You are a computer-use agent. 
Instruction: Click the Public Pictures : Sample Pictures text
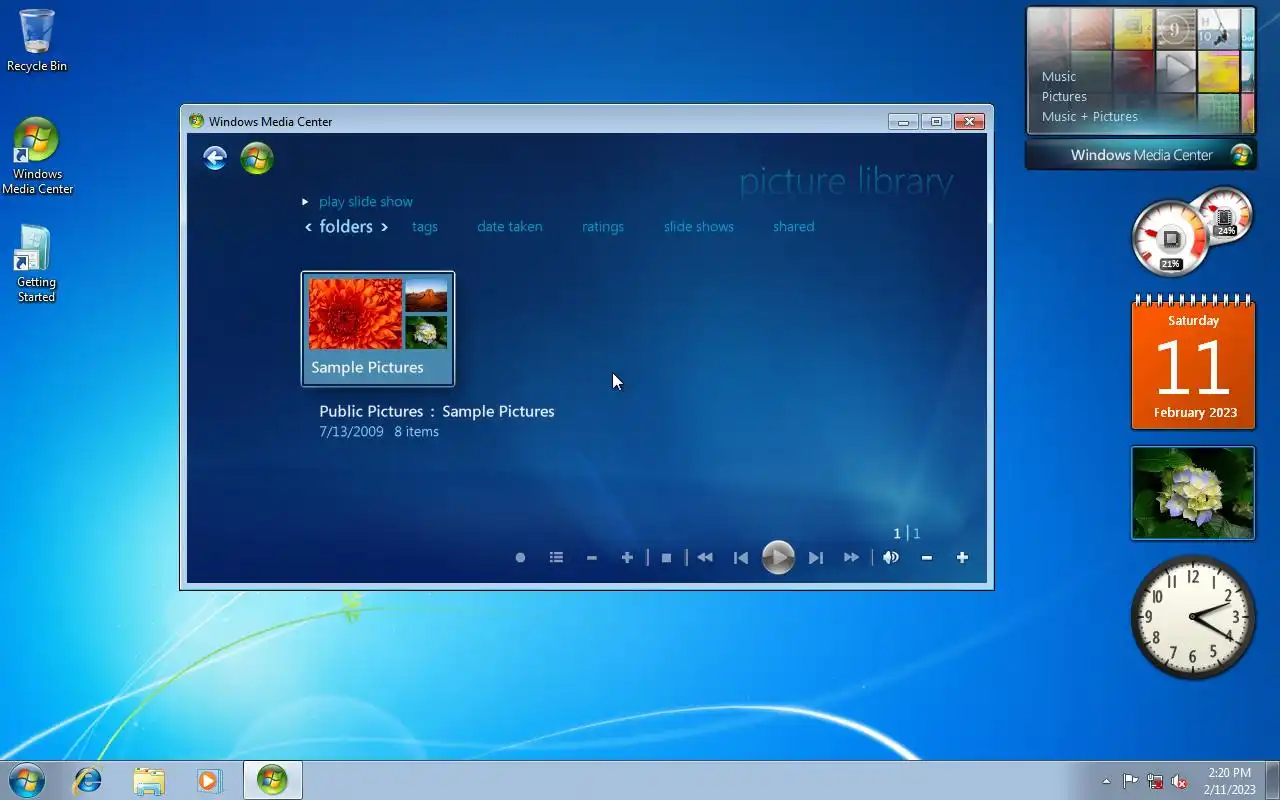pos(437,411)
